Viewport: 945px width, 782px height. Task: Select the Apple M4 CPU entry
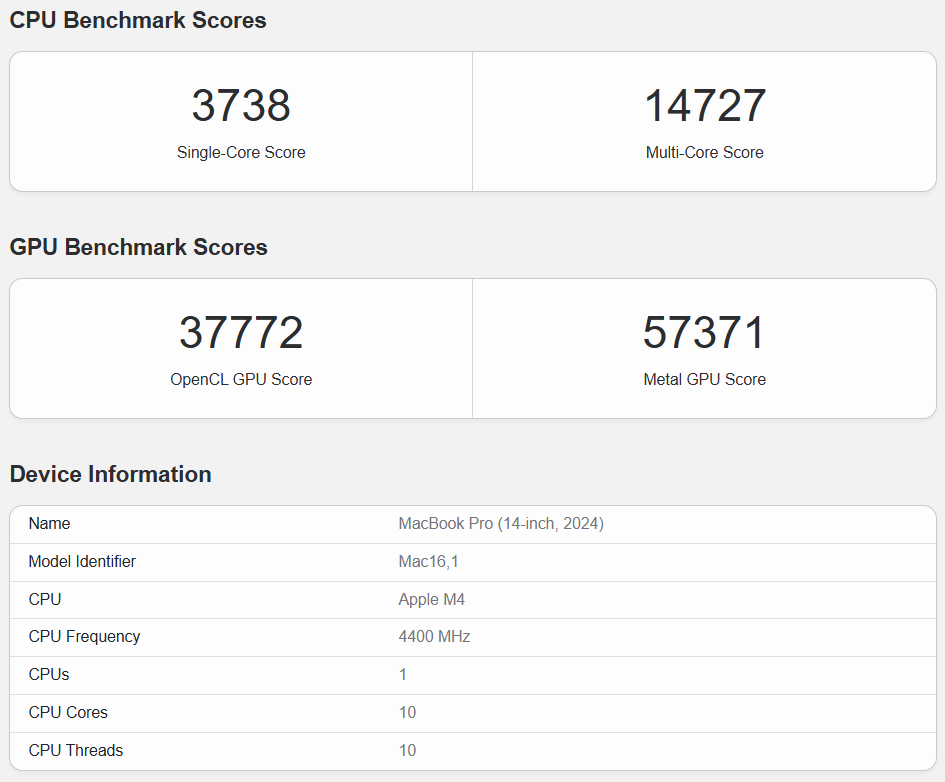click(431, 599)
